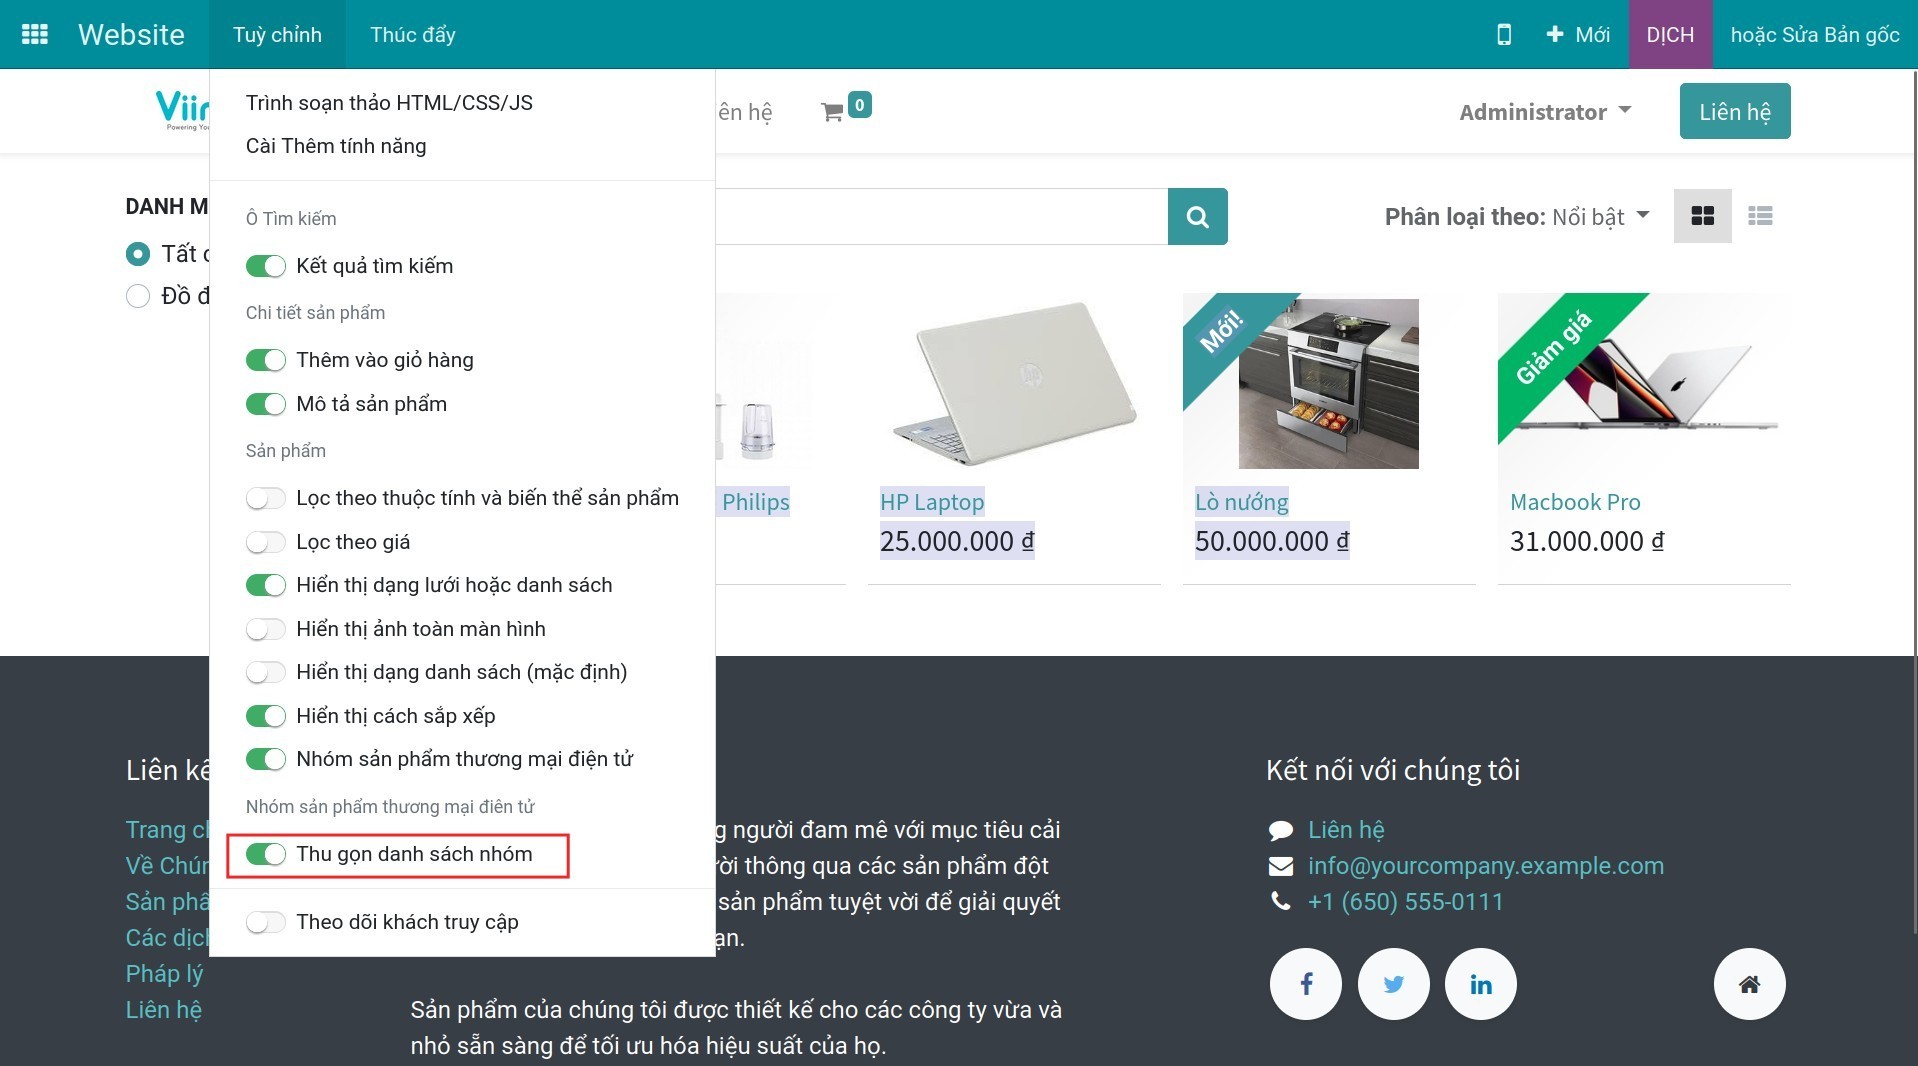This screenshot has width=1918, height=1066.
Task: Click the phone handset icon
Action: pyautogui.click(x=1280, y=901)
